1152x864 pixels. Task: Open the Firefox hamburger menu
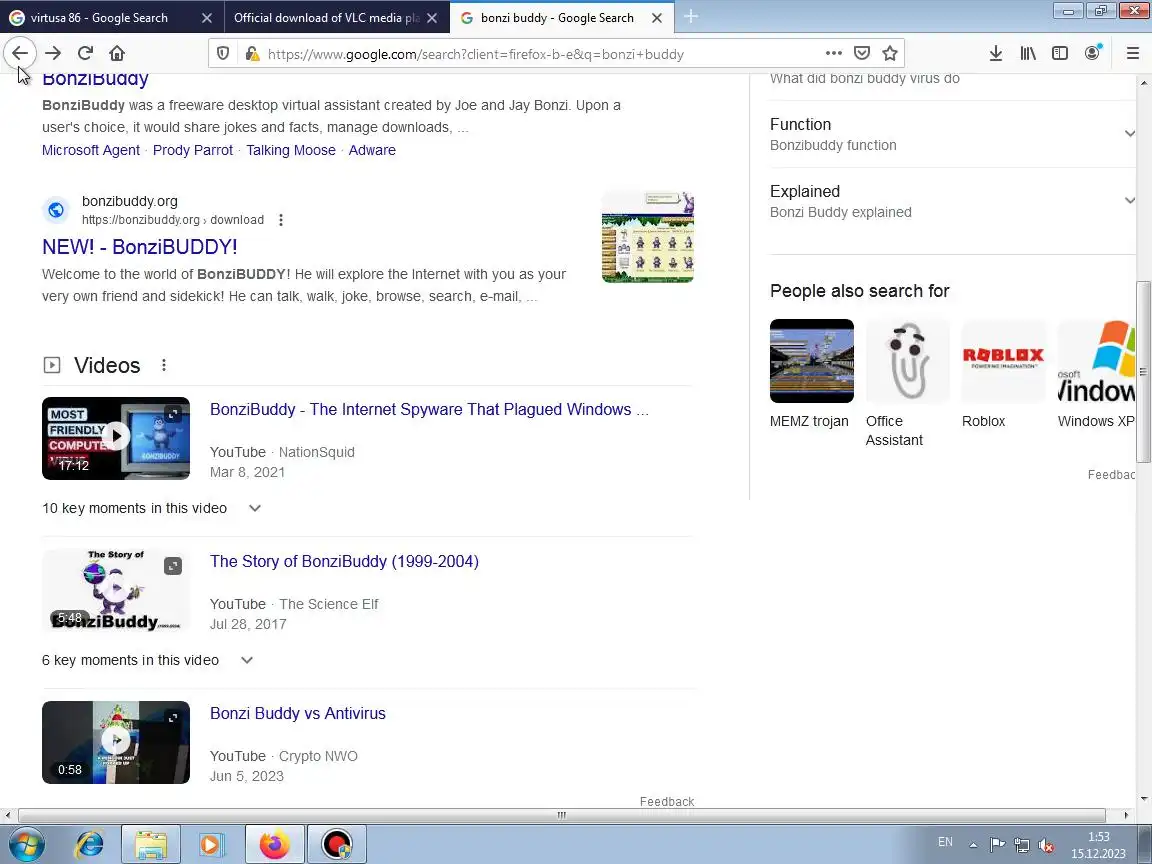(x=1132, y=53)
